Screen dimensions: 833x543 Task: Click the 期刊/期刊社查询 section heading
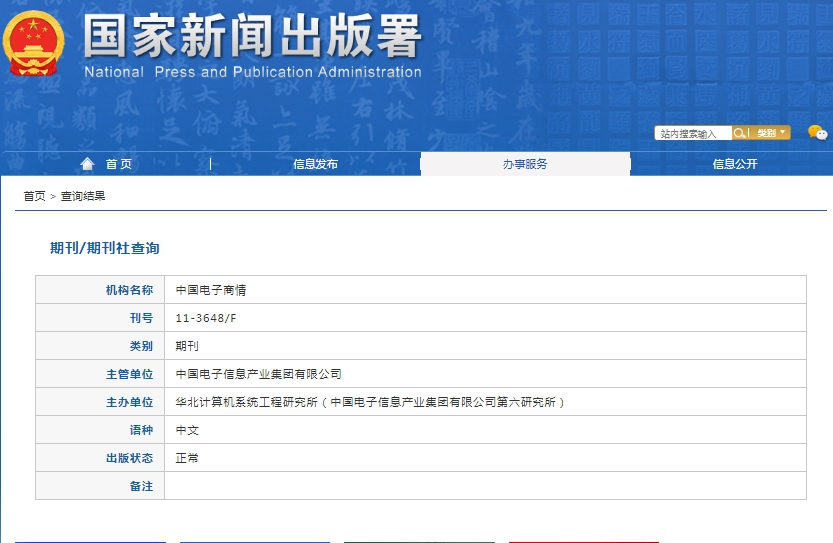[x=105, y=248]
